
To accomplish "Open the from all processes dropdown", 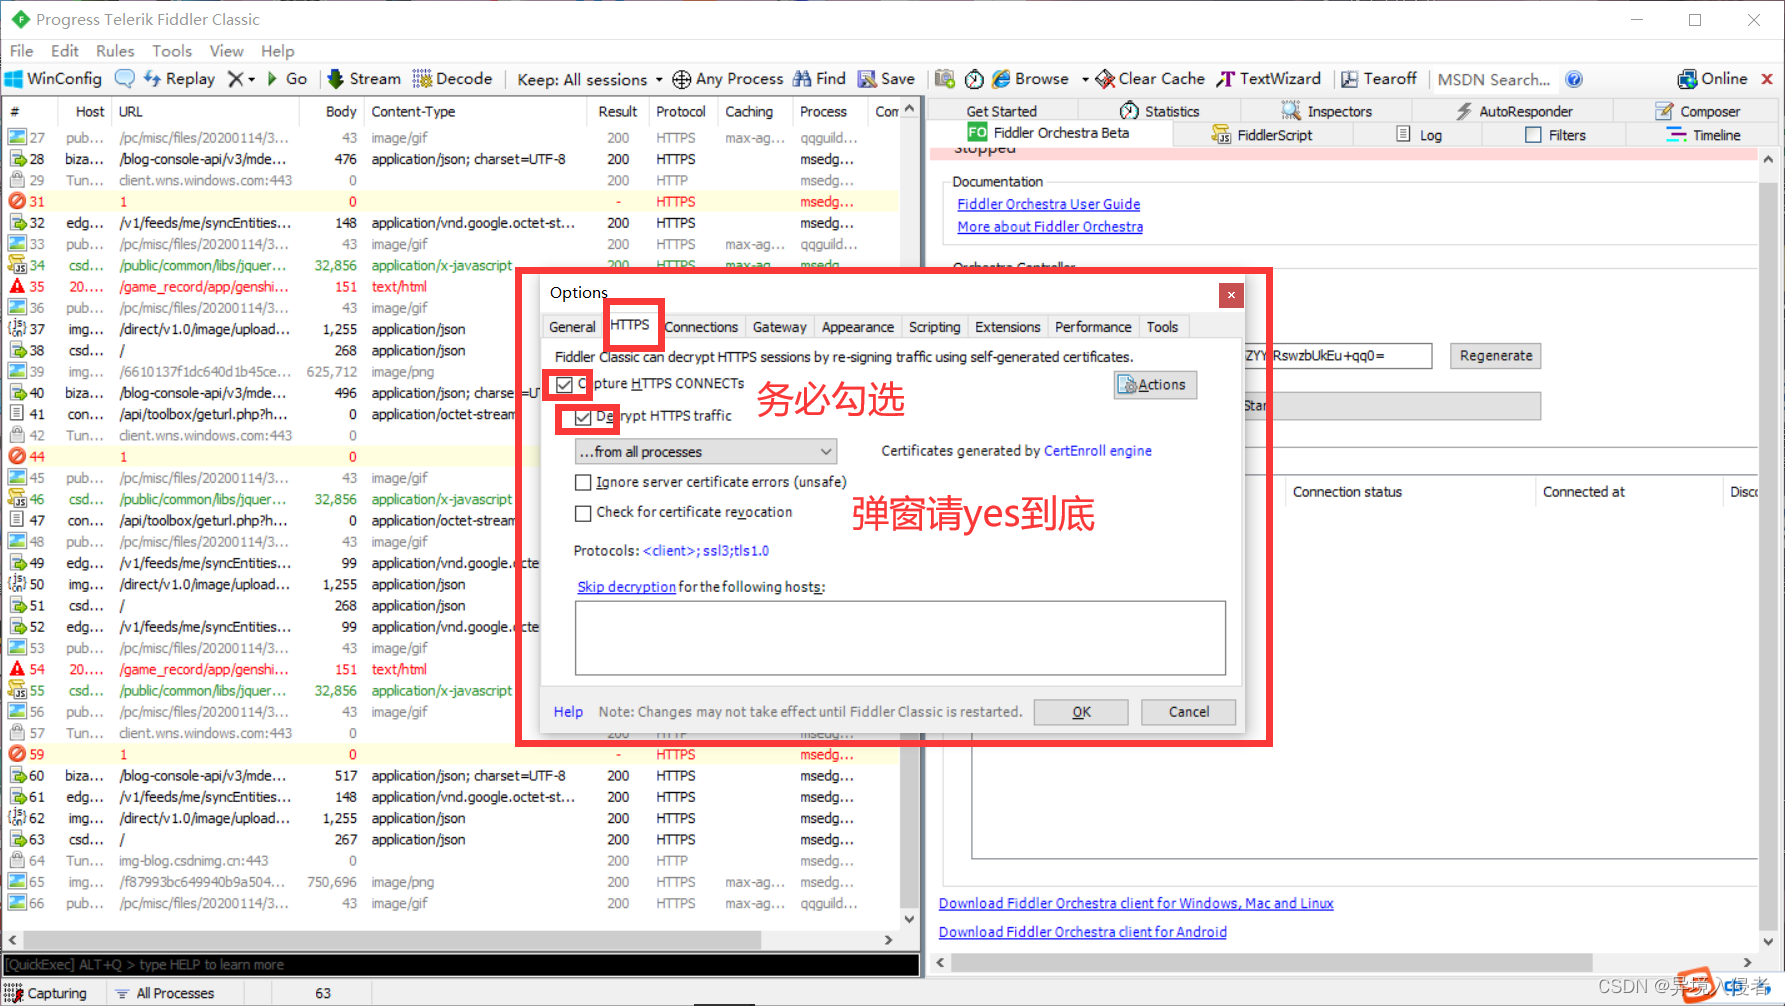I will (x=706, y=452).
